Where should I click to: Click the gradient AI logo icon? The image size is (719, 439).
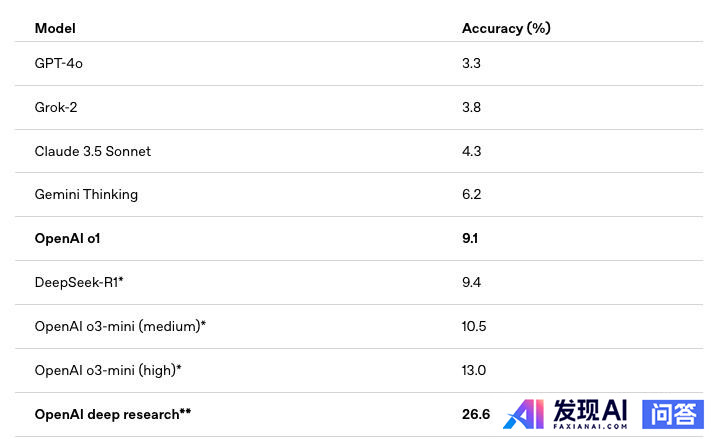pos(524,414)
